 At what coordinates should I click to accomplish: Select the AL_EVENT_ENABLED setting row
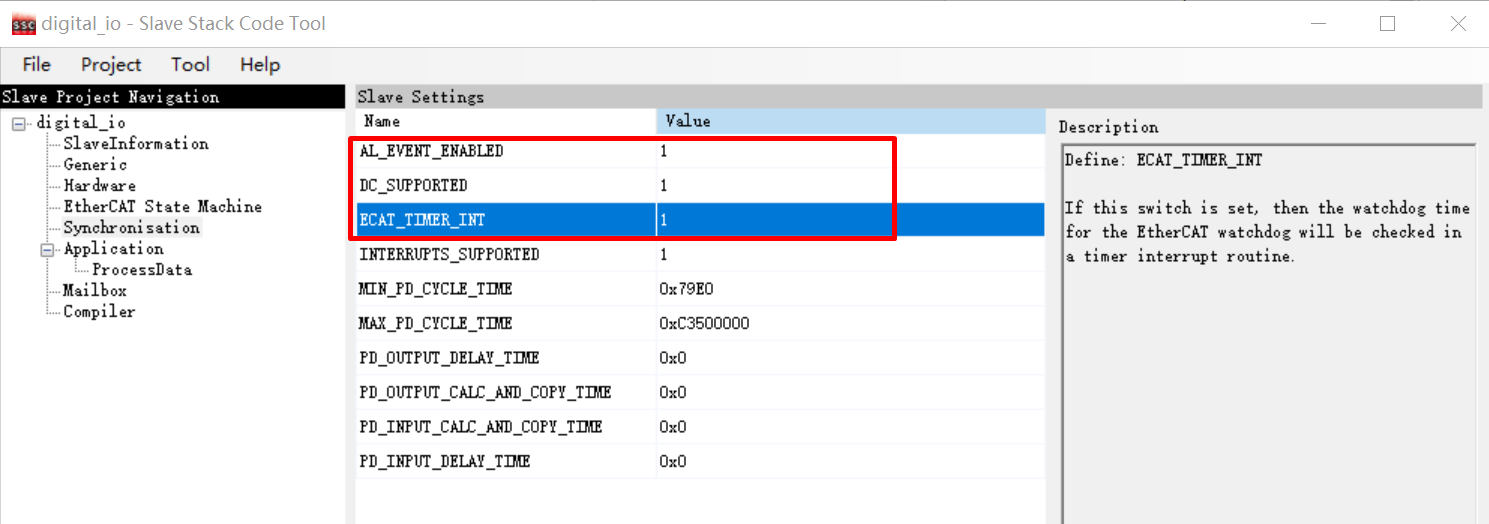tap(700, 151)
